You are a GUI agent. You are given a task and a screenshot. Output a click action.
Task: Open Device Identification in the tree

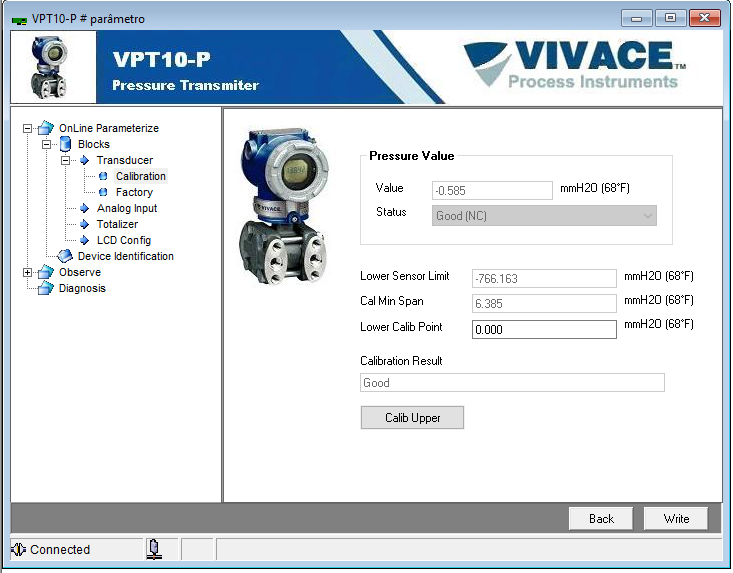[126, 256]
